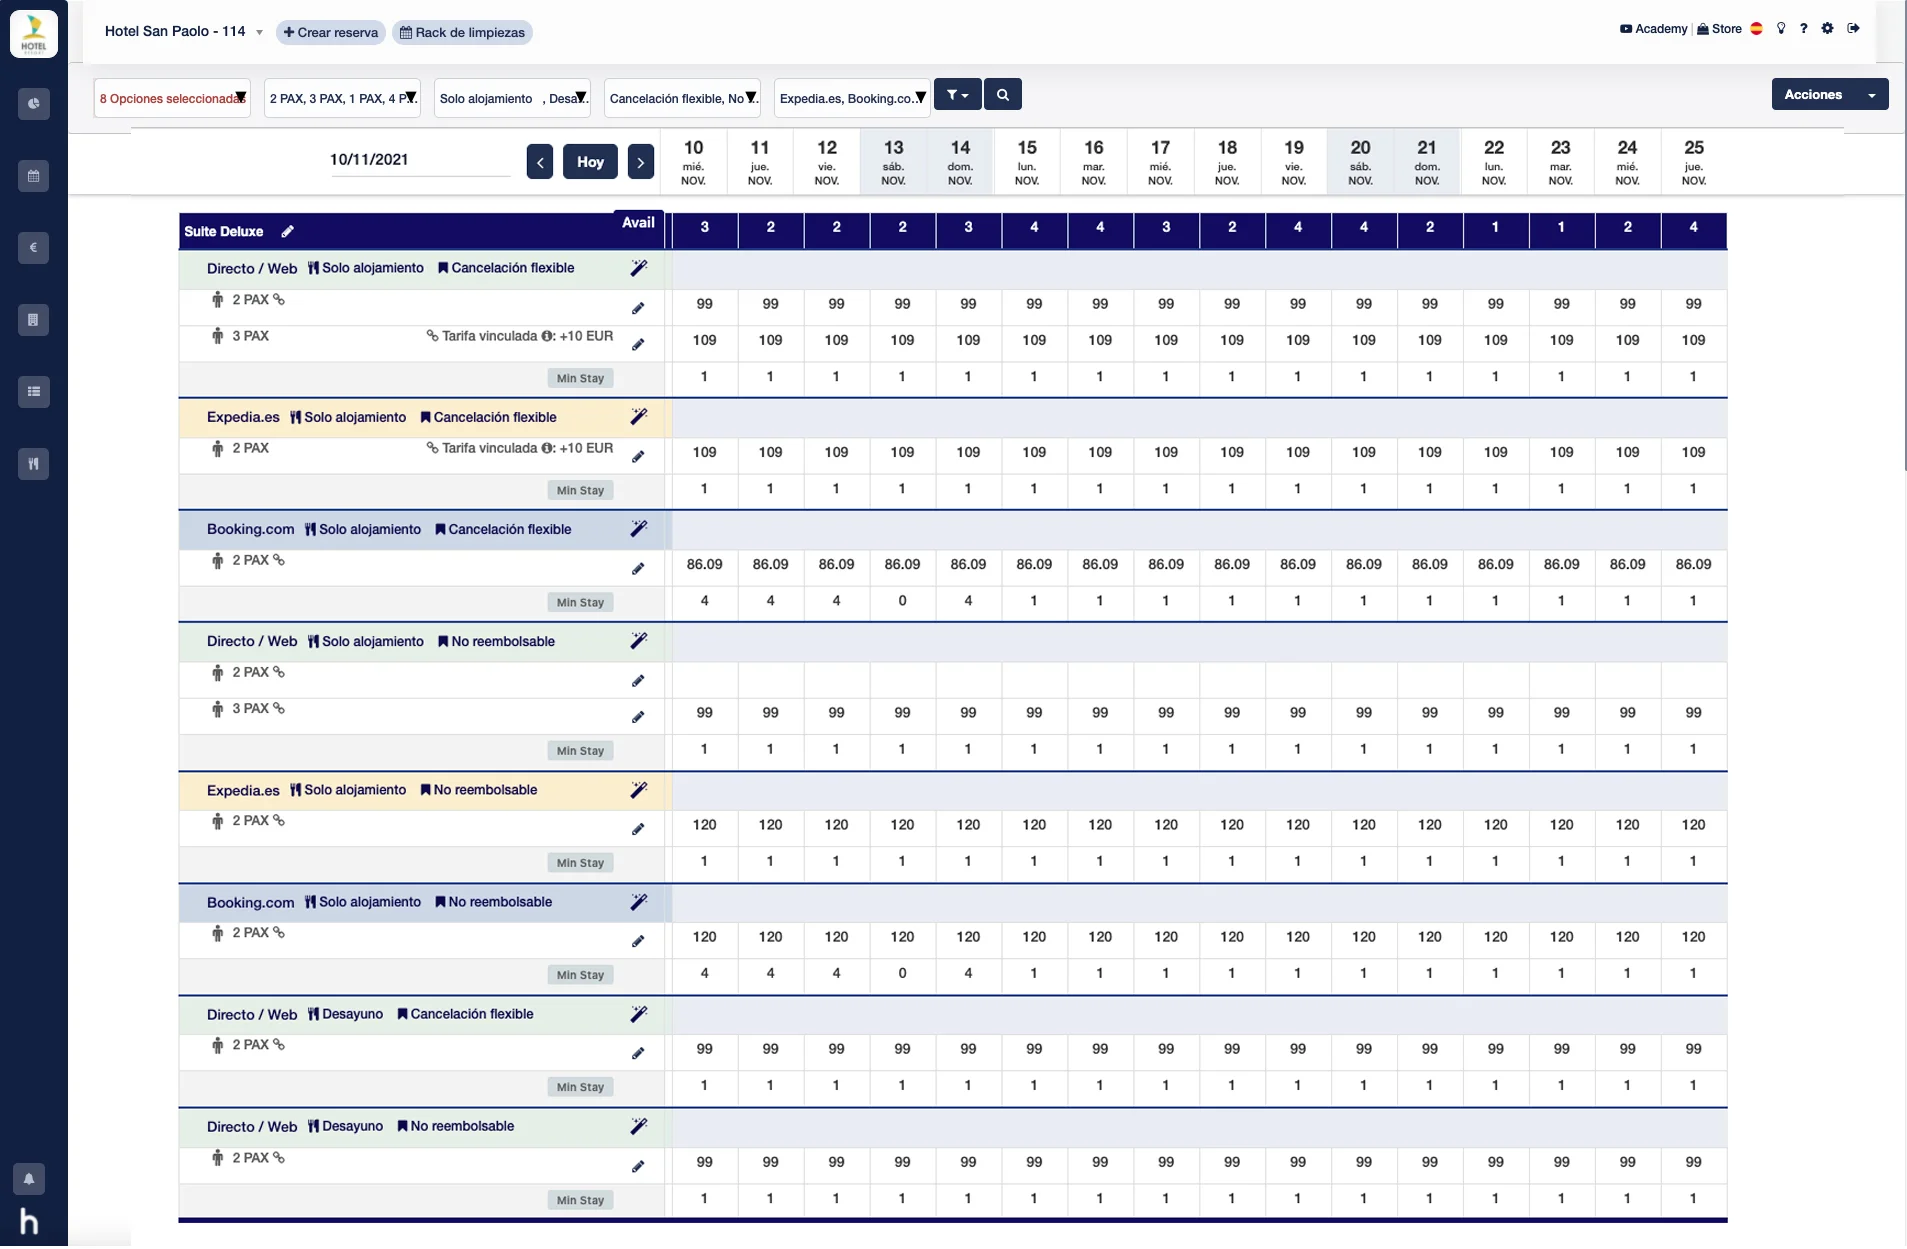Expand the 8 Opciones seleccionadas dropdown
Screen dimensions: 1907x1249
(172, 98)
